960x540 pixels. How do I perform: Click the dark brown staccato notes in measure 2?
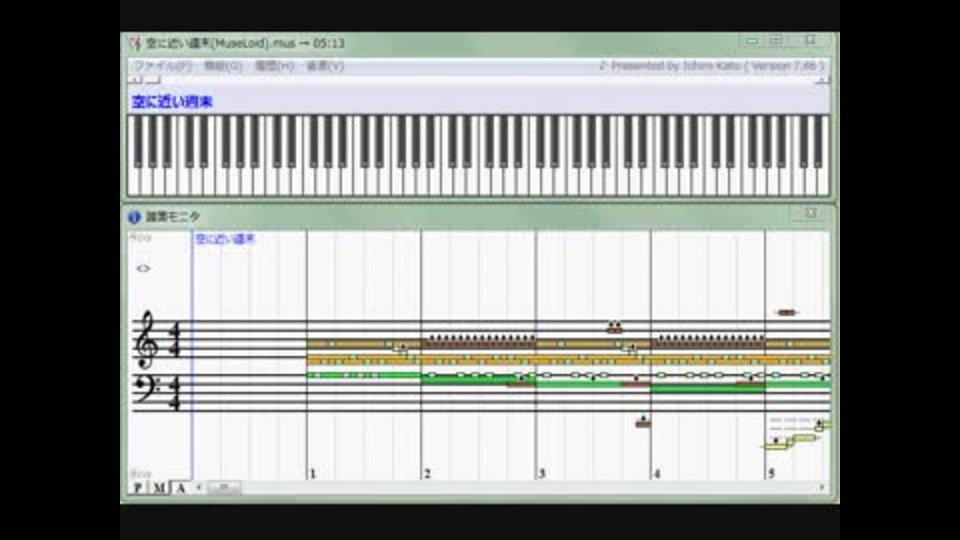478,342
